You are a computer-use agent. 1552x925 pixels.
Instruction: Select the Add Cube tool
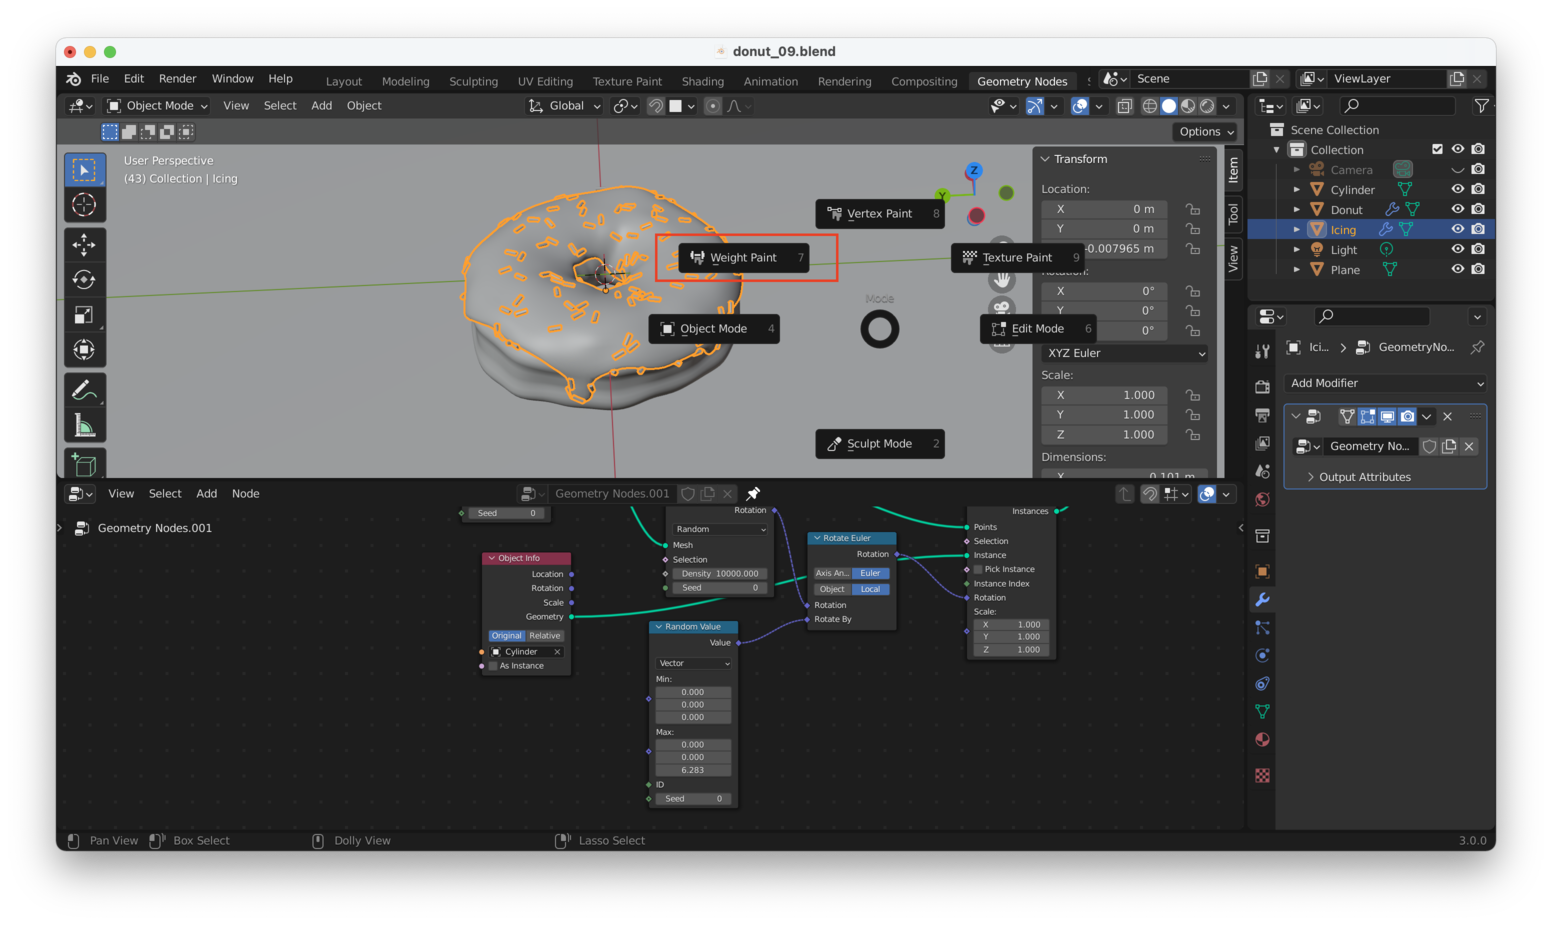pyautogui.click(x=84, y=463)
